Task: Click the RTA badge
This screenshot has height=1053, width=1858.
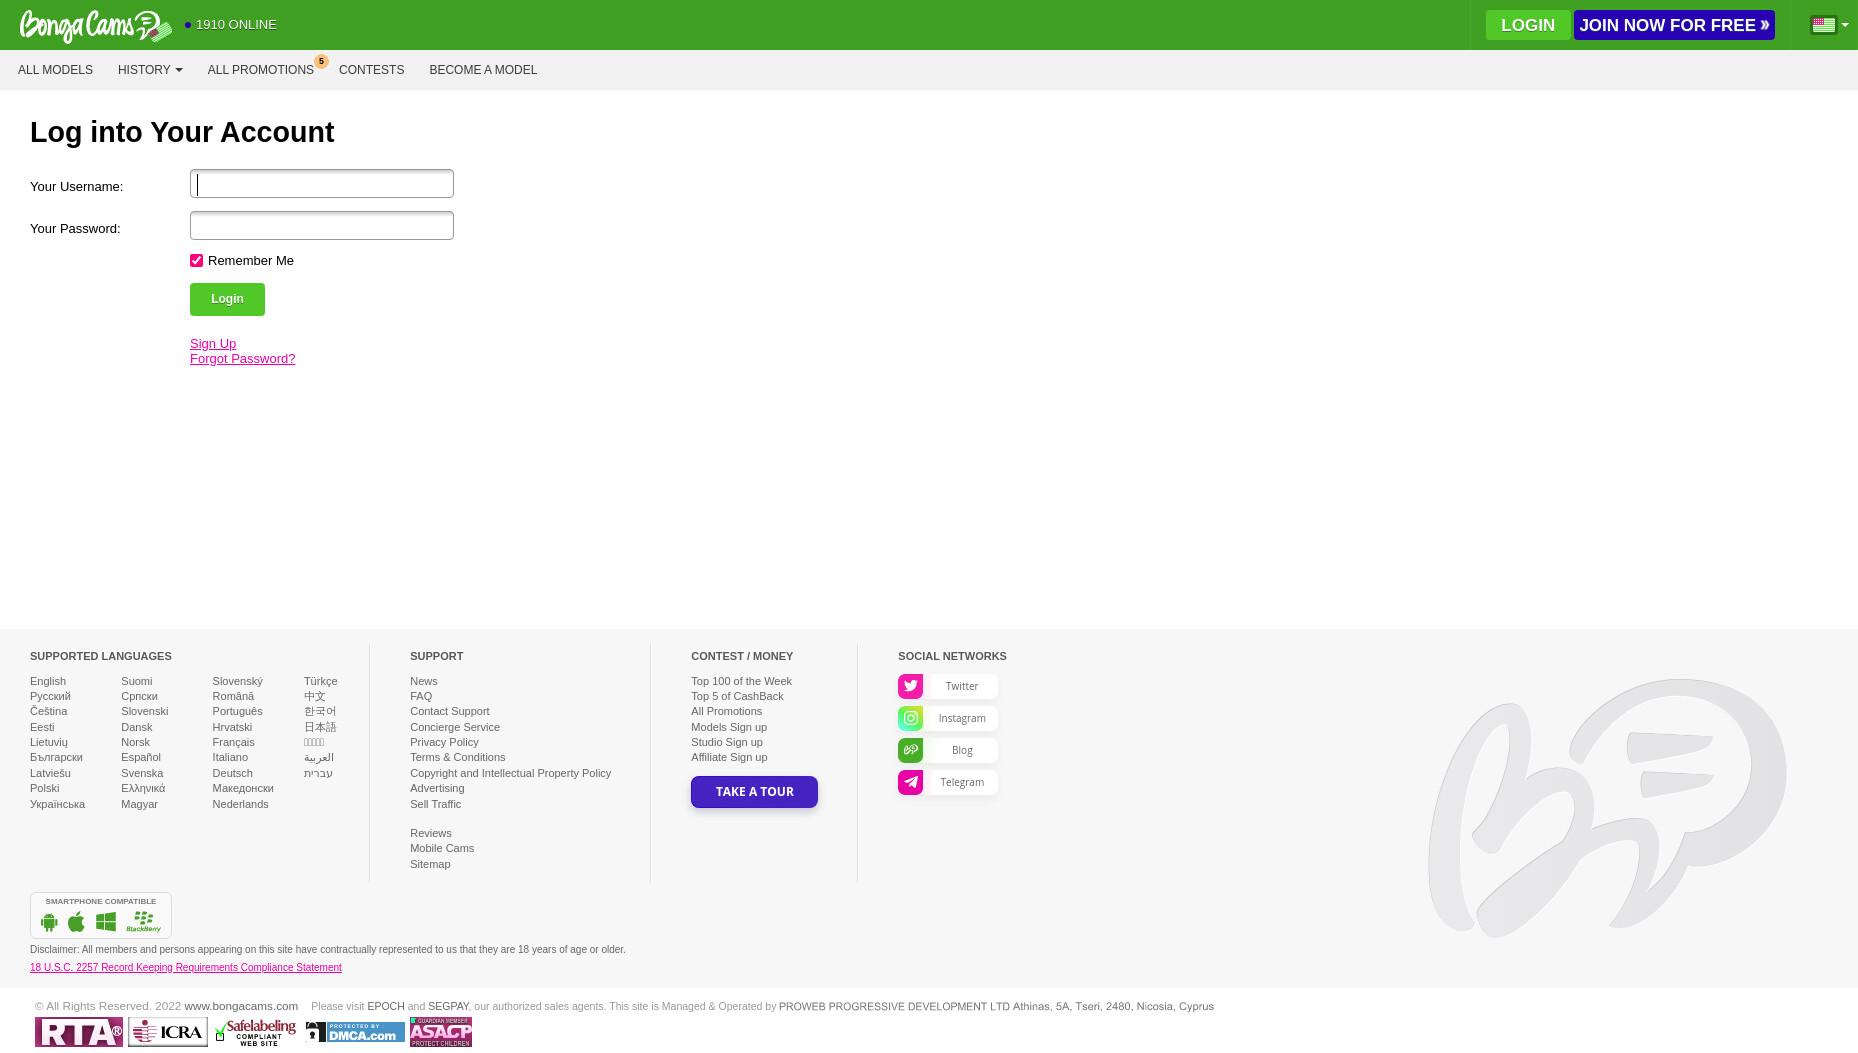Action: 79,1032
